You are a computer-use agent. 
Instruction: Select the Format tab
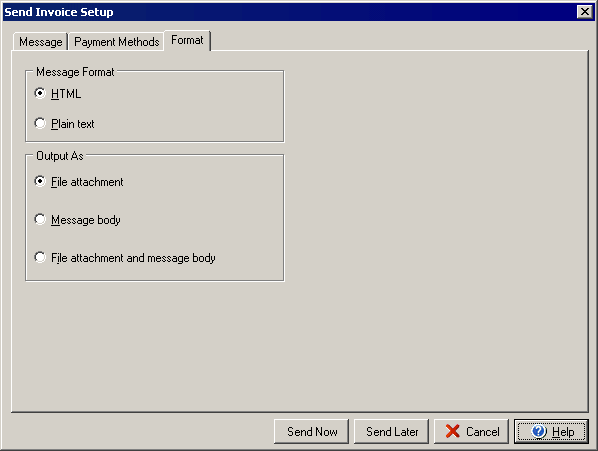click(187, 40)
